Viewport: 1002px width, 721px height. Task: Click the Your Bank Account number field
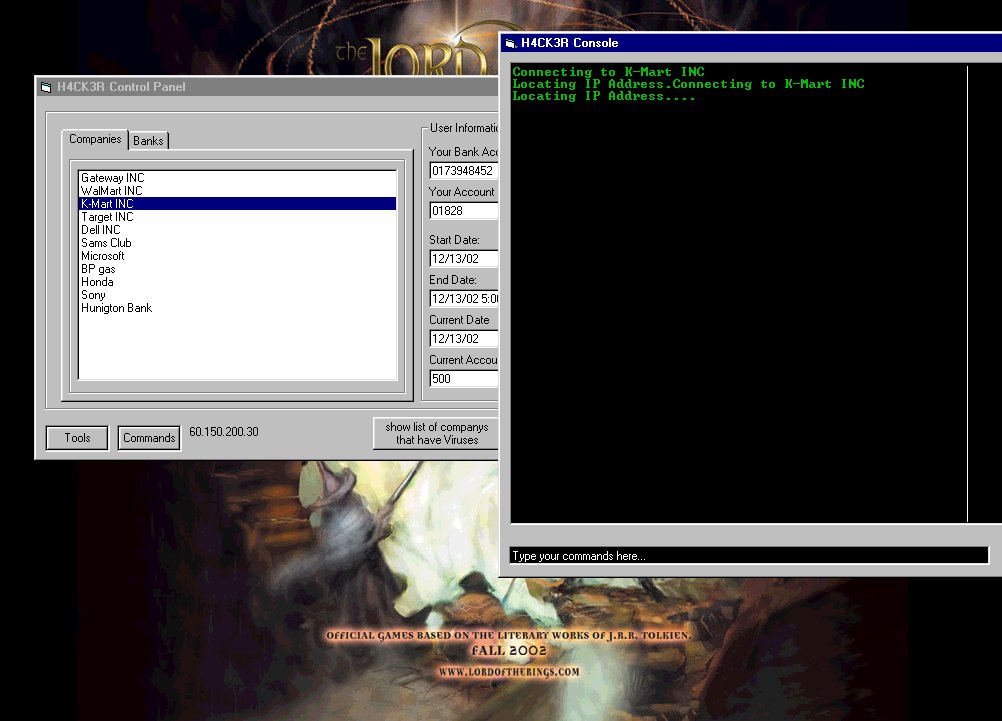click(x=464, y=171)
